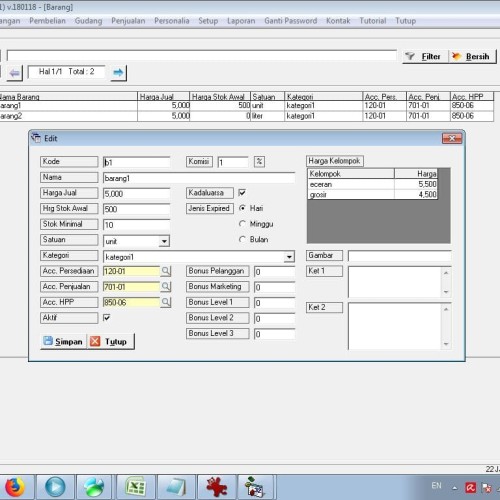
Task: Open the Kategori dropdown list
Action: click(x=289, y=257)
